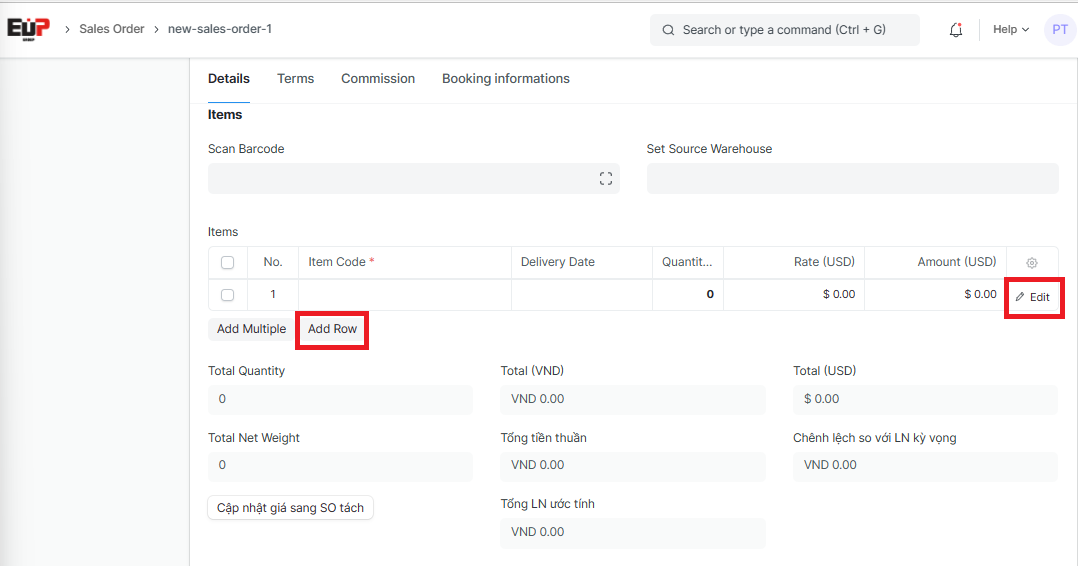
Task: Focus the Scan Barcode input field
Action: click(x=400, y=179)
